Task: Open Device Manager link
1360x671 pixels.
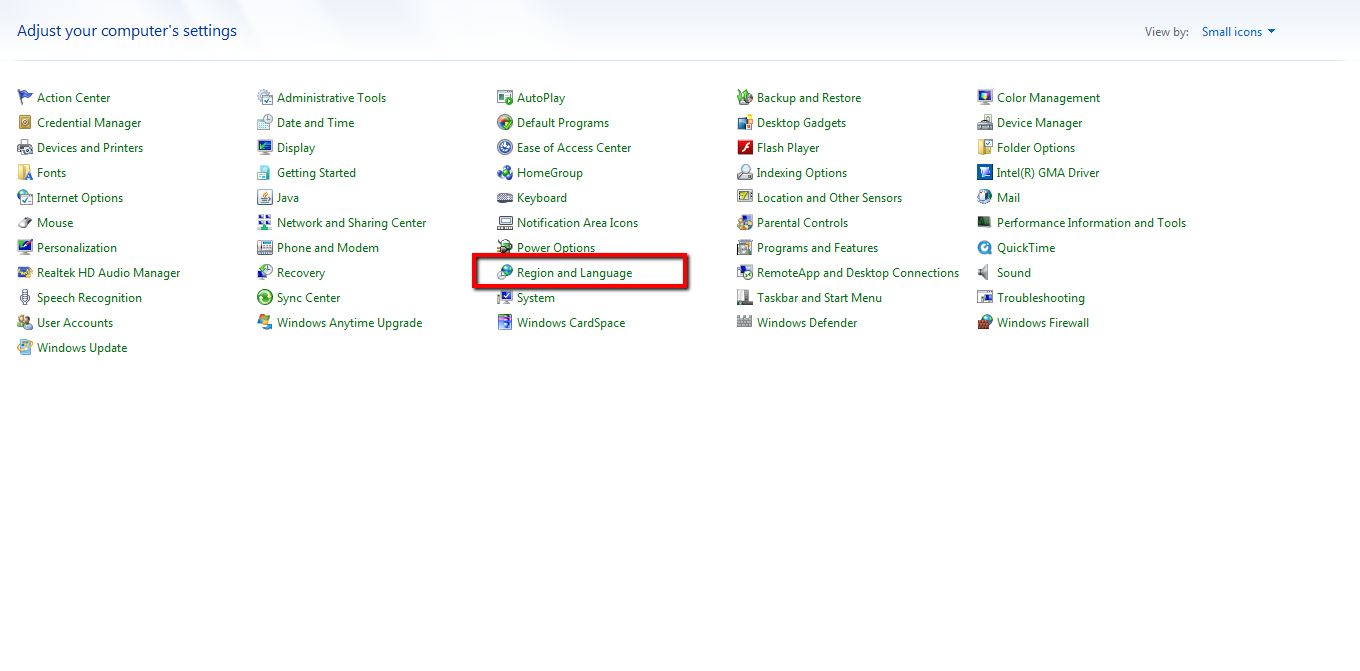Action: point(1039,123)
